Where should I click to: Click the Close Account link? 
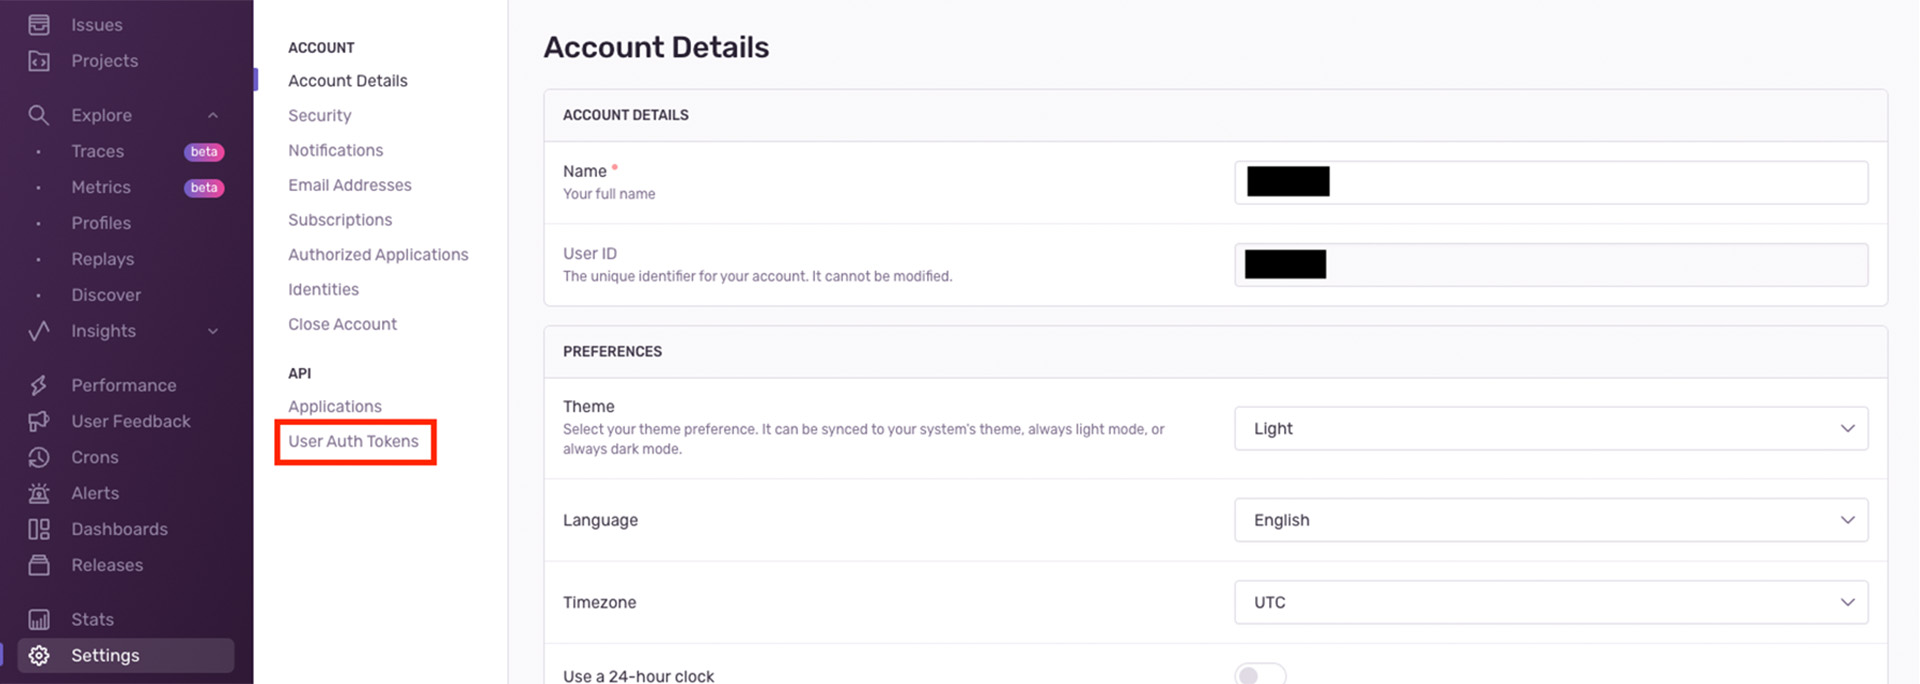(342, 324)
